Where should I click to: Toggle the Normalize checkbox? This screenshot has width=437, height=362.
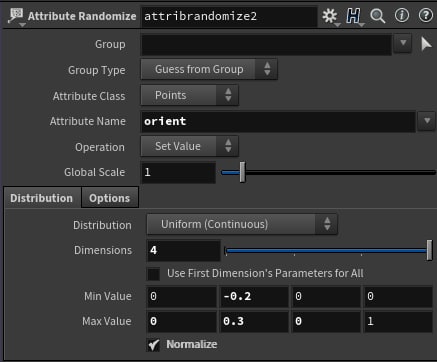point(153,344)
